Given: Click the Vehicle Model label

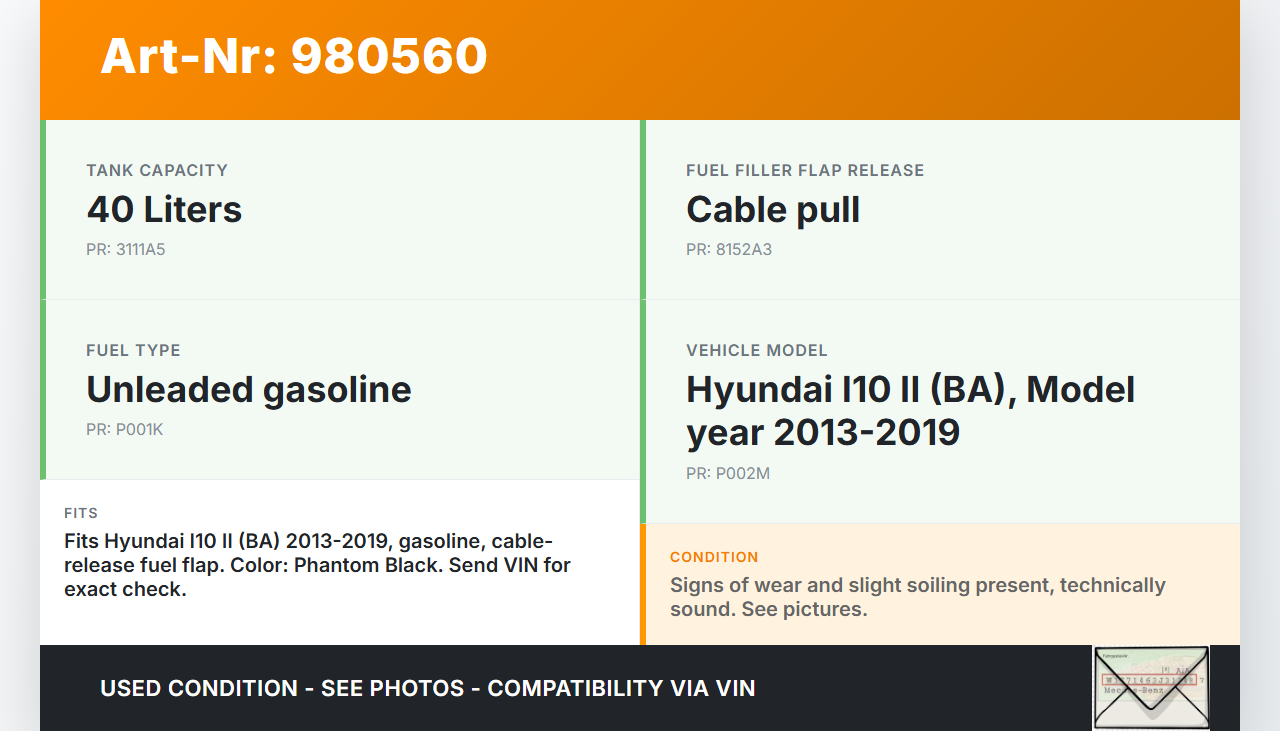Looking at the screenshot, I should click(756, 350).
